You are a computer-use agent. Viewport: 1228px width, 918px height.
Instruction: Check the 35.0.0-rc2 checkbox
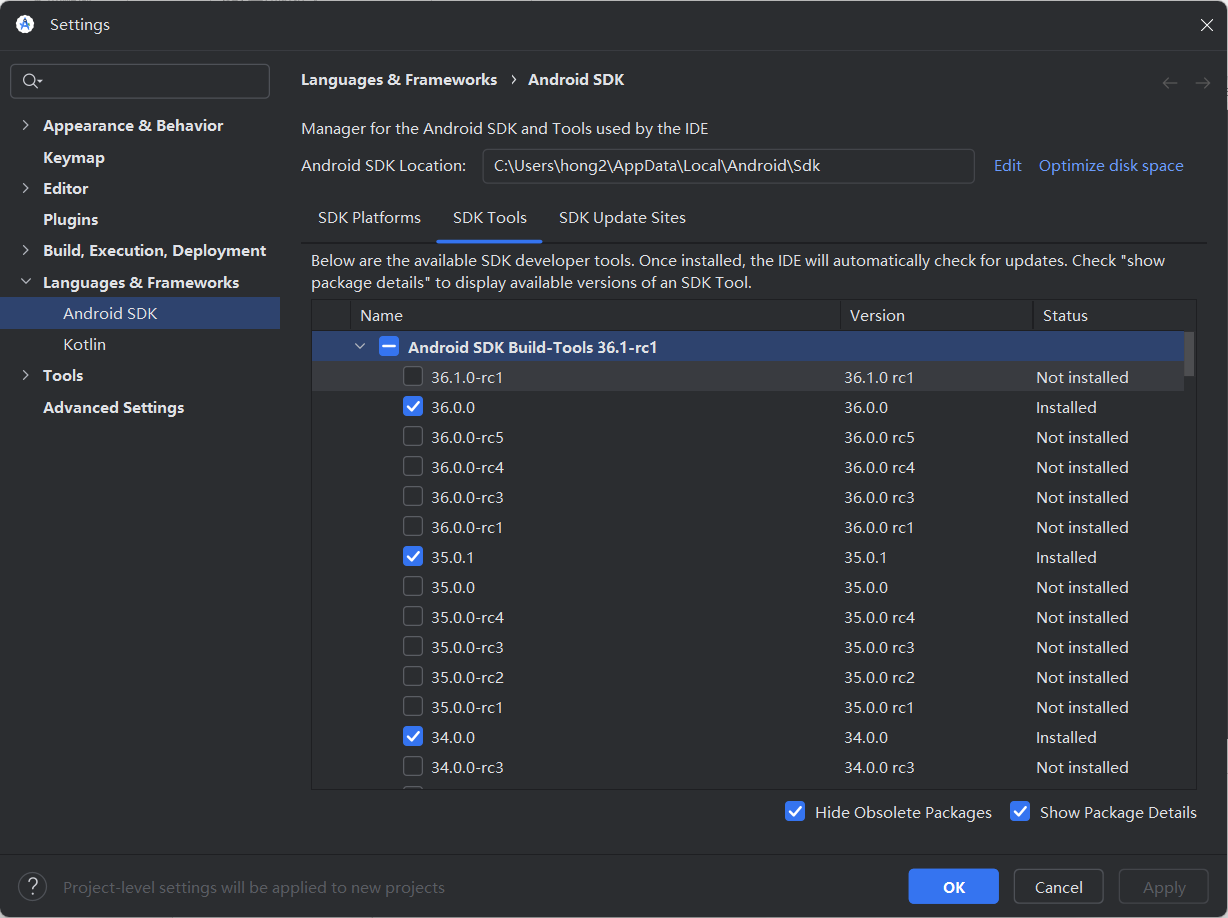point(413,677)
